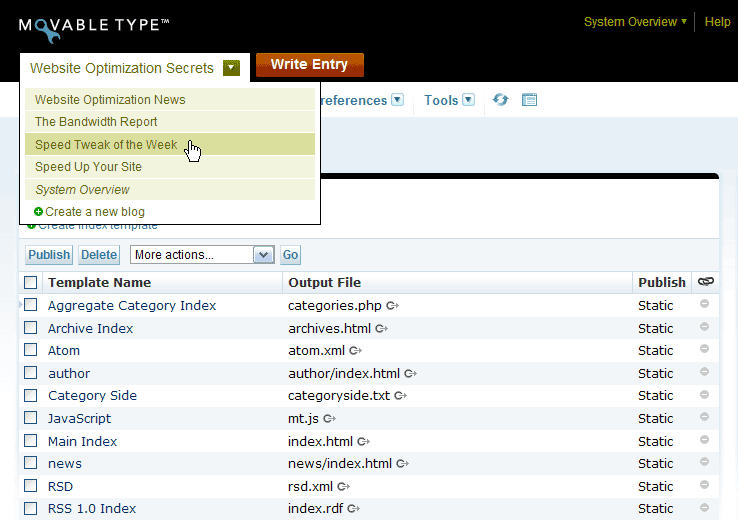The image size is (738, 520).
Task: Click link status dot for Category Side row
Action: tap(705, 394)
